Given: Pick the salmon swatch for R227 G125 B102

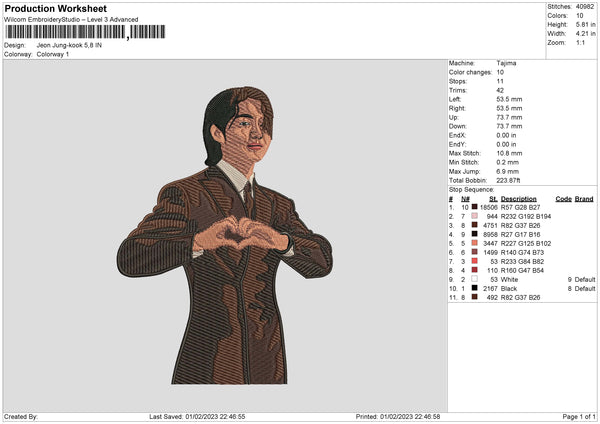Looking at the screenshot, I should 474,243.
